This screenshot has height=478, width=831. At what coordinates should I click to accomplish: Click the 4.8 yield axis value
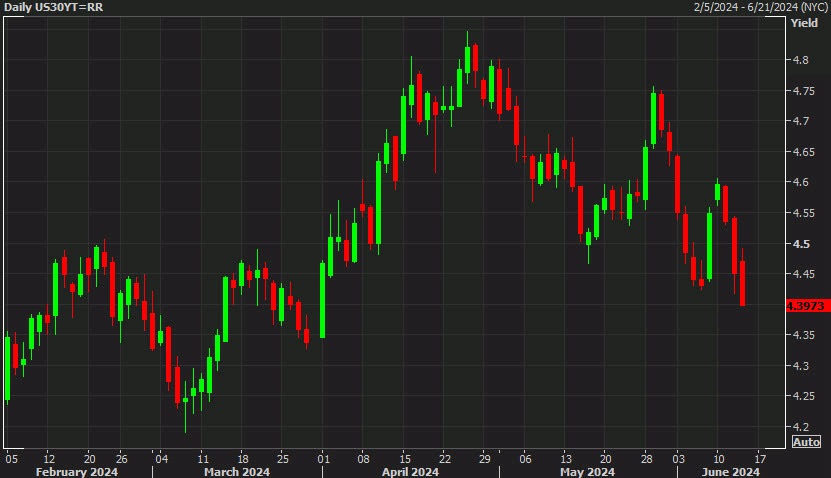(x=802, y=60)
